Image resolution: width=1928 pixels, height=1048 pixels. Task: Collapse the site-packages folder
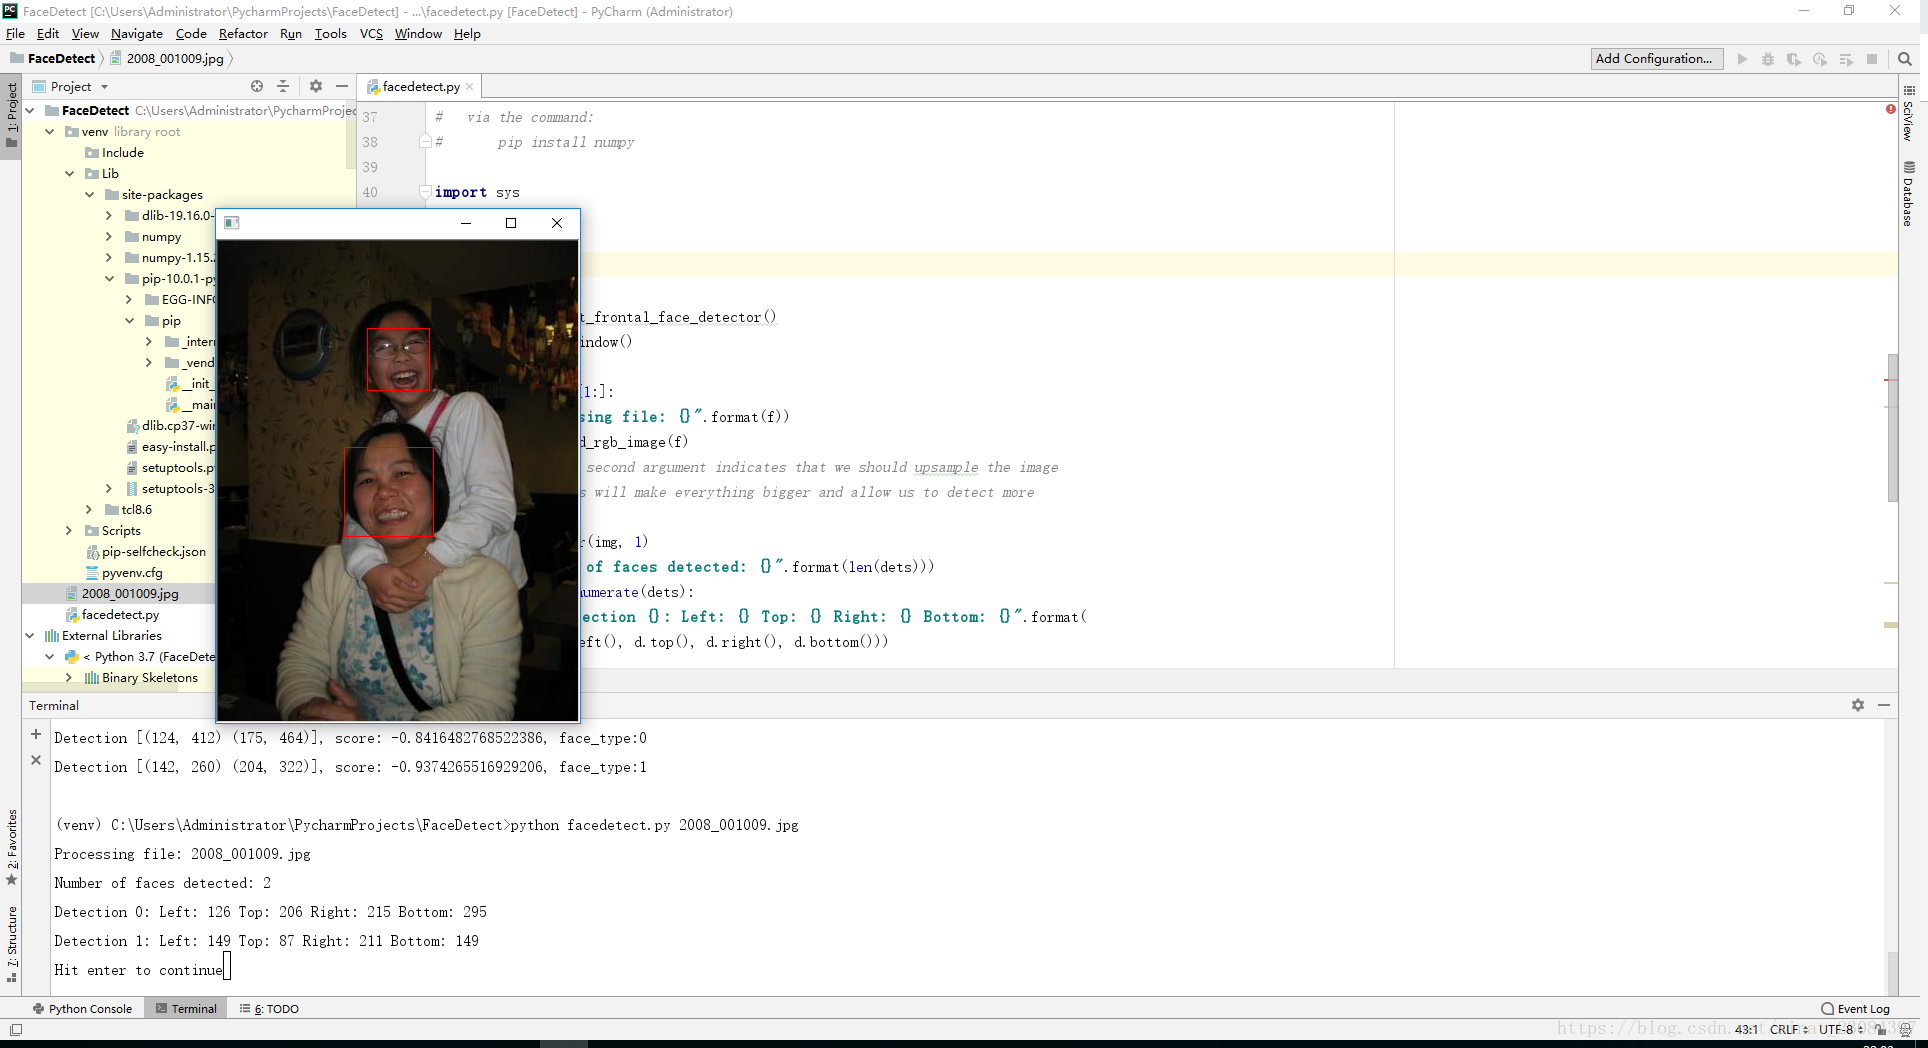pos(91,194)
